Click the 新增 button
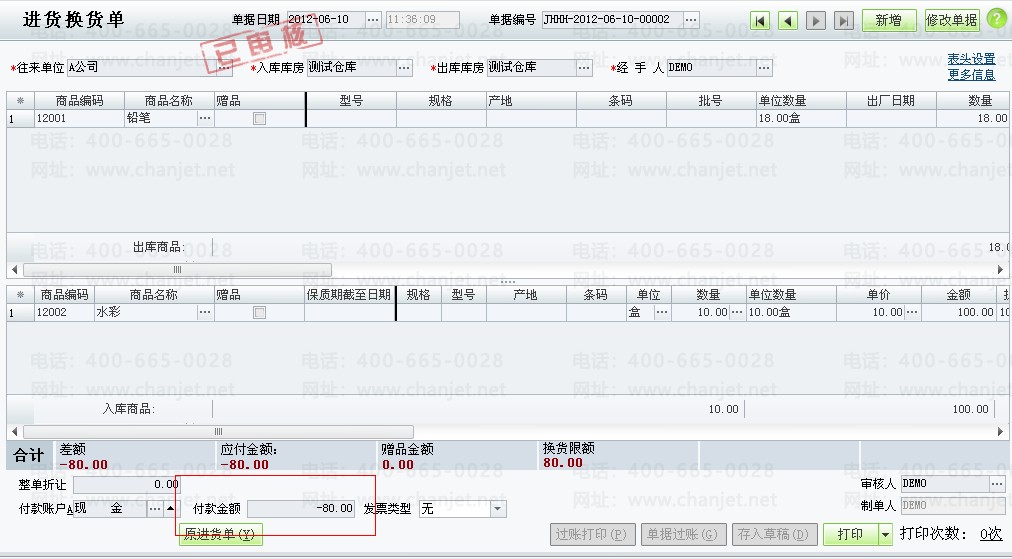The width and height of the screenshot is (1012, 559). click(x=888, y=20)
